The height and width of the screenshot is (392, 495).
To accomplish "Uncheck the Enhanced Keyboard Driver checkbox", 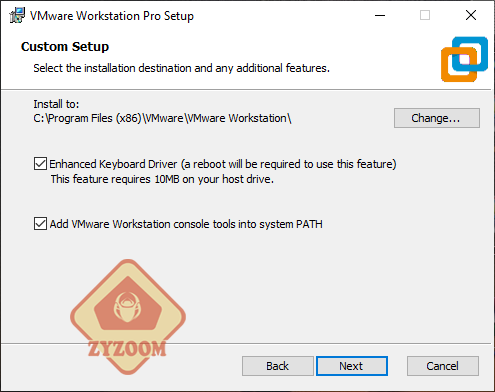I will tap(40, 164).
